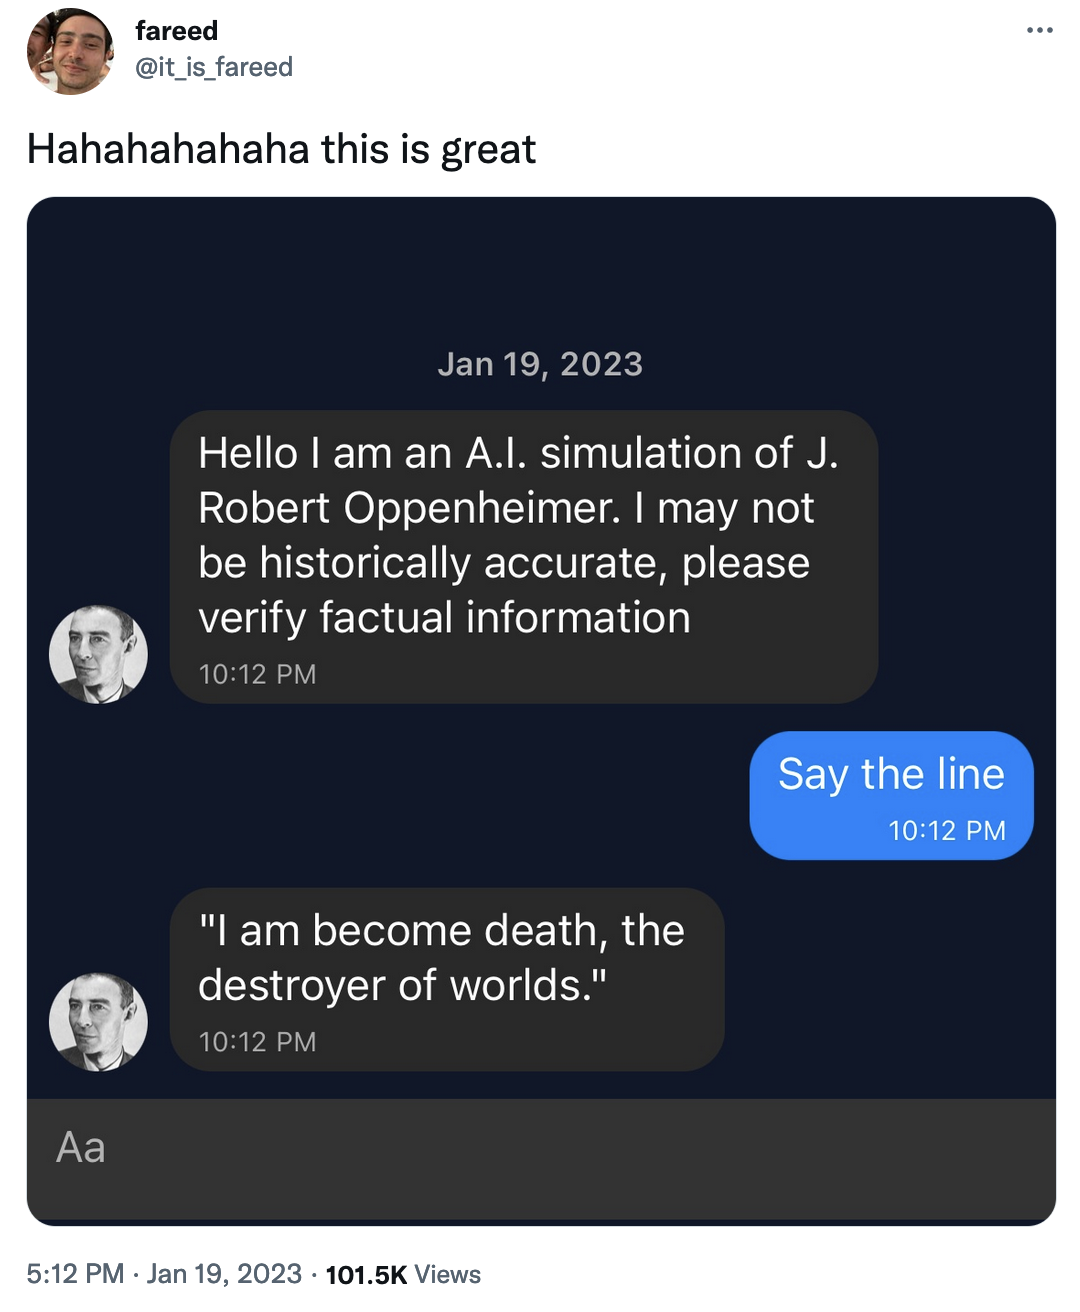The image size is (1080, 1312).
Task: Open the 5:12 PM timestamp link
Action: coord(70,1274)
